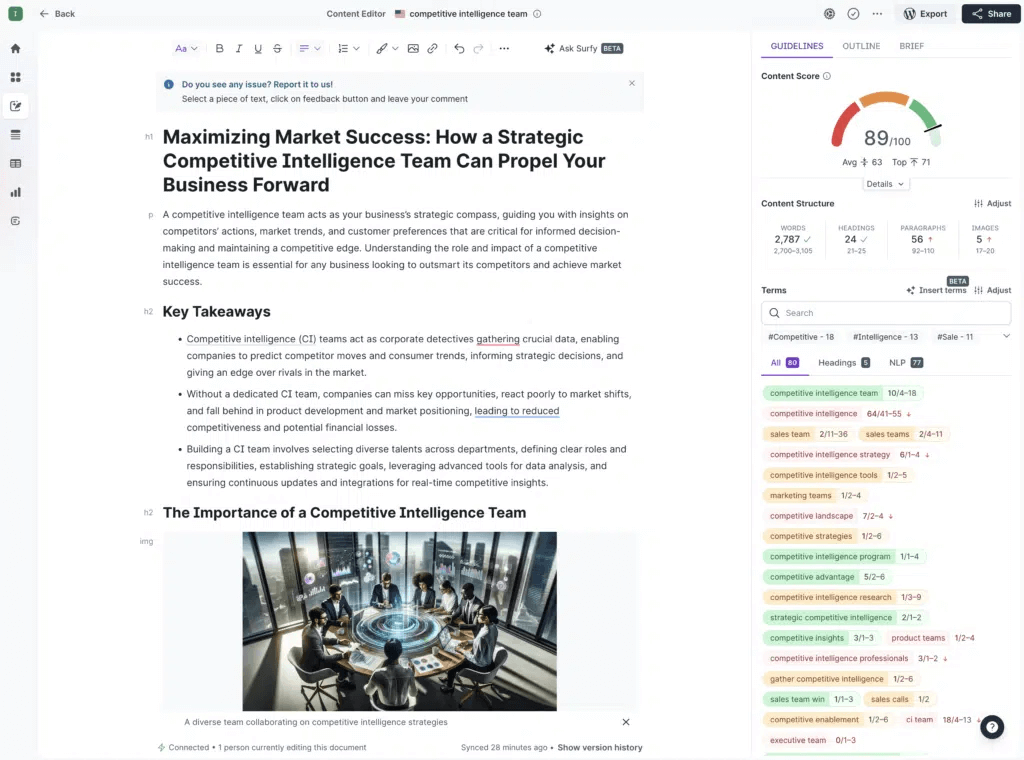1024x760 pixels.
Task: Click the Undo icon
Action: click(459, 48)
